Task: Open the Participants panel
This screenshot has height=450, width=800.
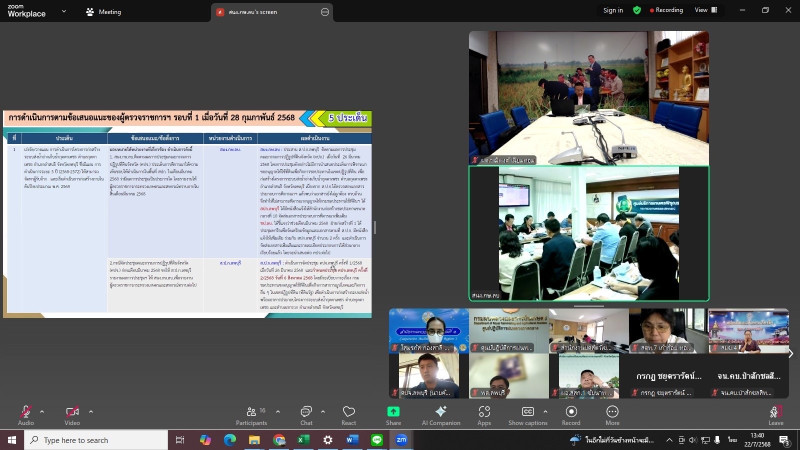Action: pyautogui.click(x=251, y=412)
